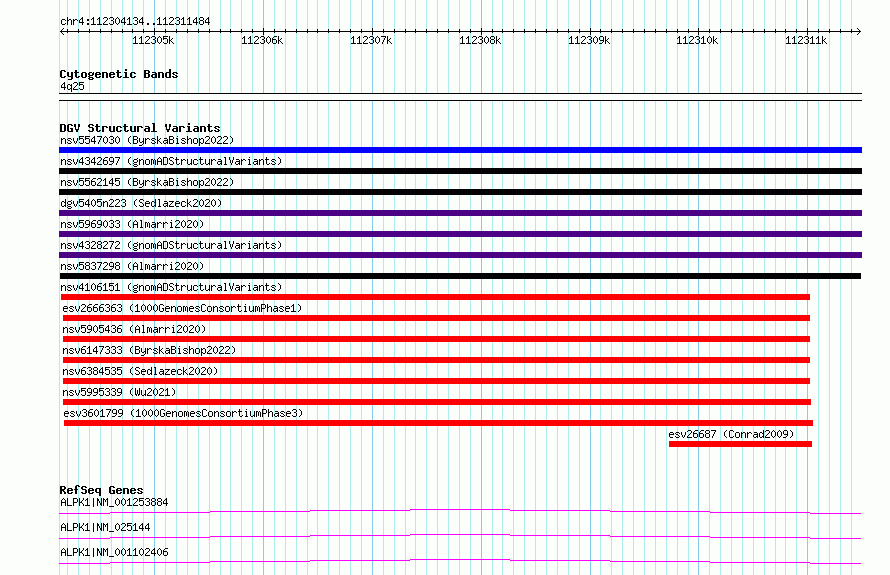This screenshot has height=575, width=890.
Task: Open variant nsv5995339 (Wu2021) label
Action: click(x=119, y=392)
